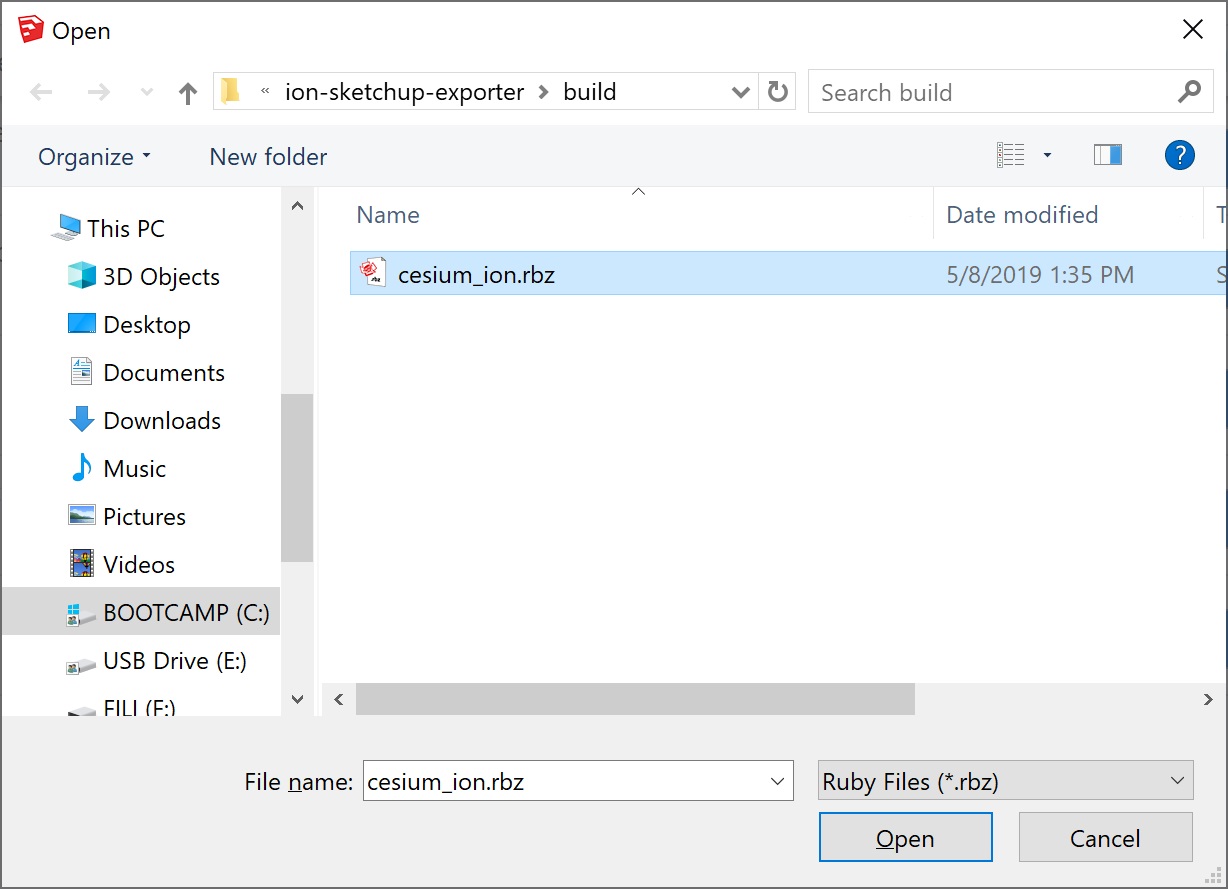Open Downloads in the sidebar

point(162,420)
